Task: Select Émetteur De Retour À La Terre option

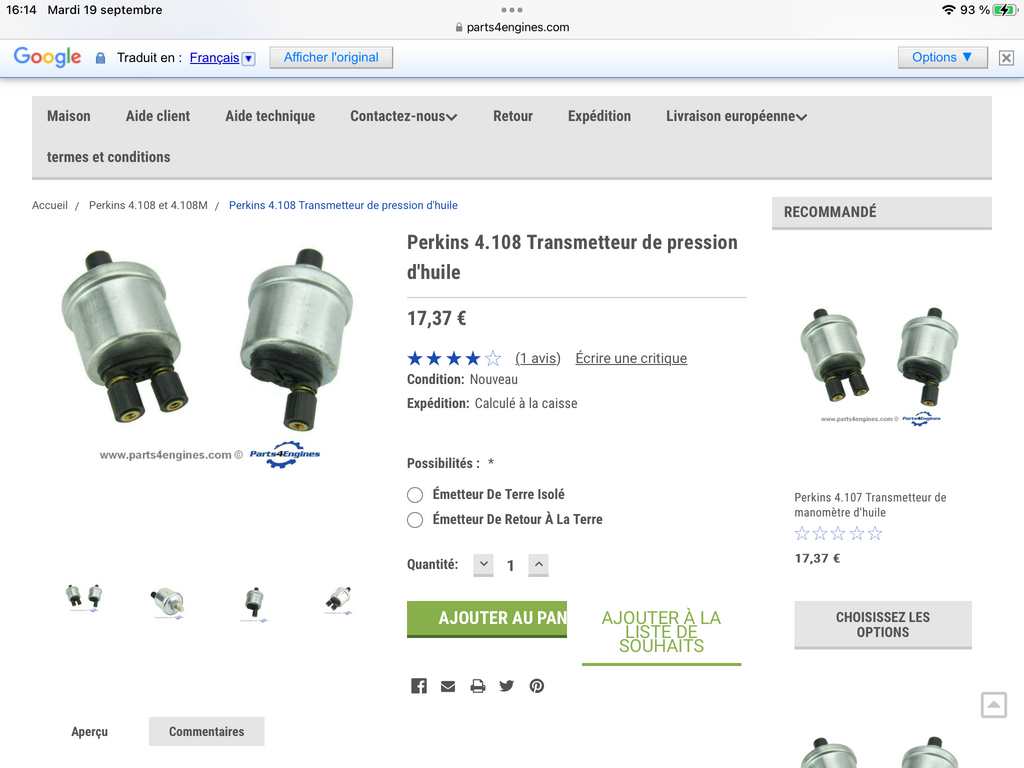Action: point(415,520)
